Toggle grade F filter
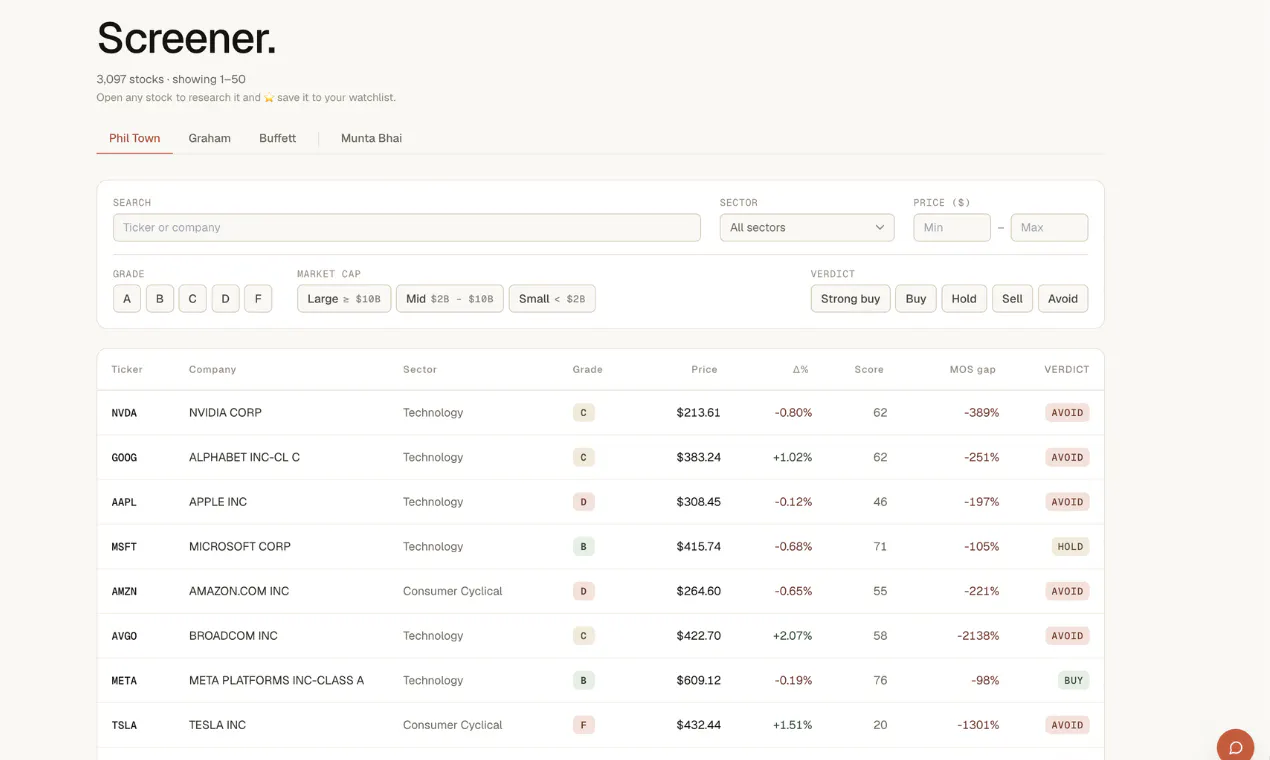Image resolution: width=1270 pixels, height=760 pixels. pos(258,298)
